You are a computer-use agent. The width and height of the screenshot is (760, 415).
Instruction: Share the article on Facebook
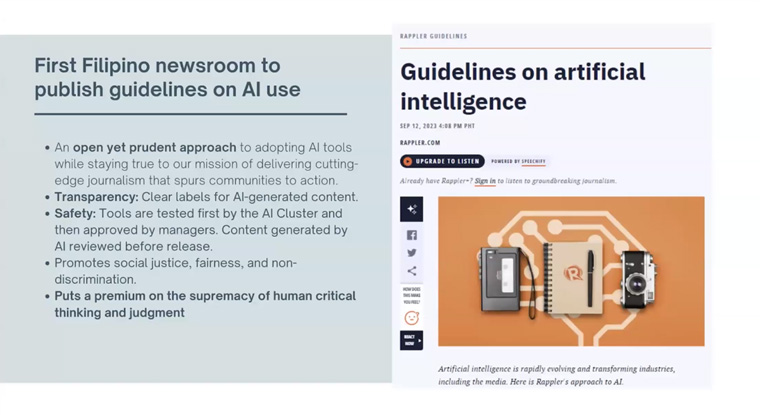pos(412,235)
